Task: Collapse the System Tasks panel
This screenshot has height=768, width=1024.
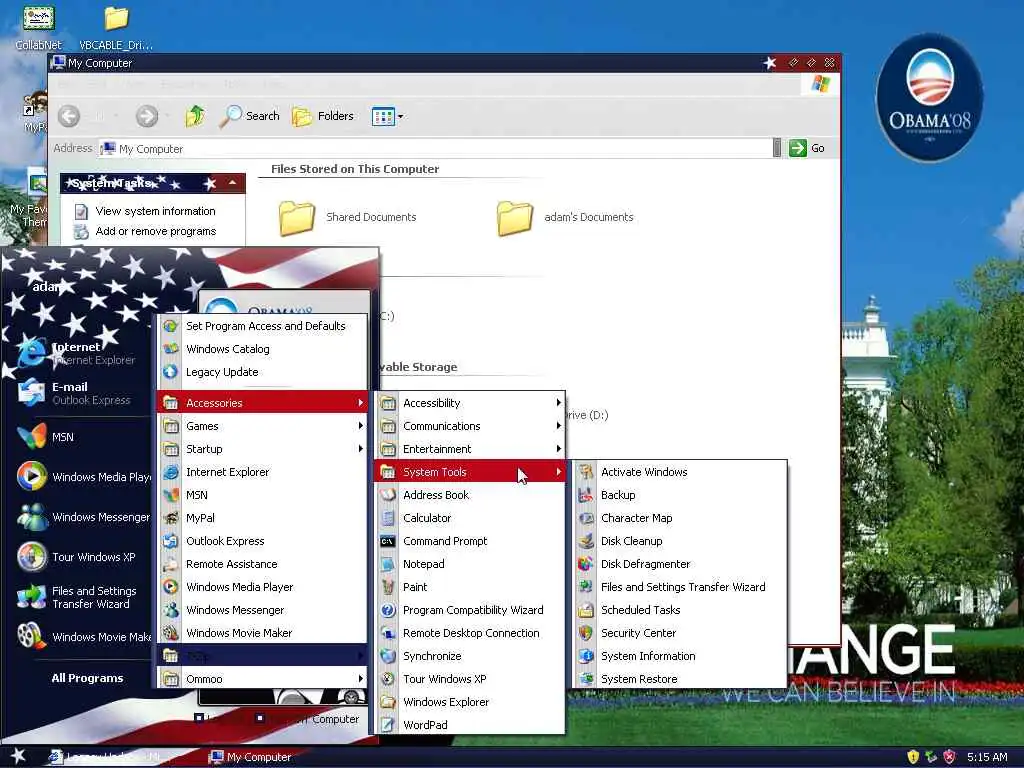Action: (x=232, y=184)
